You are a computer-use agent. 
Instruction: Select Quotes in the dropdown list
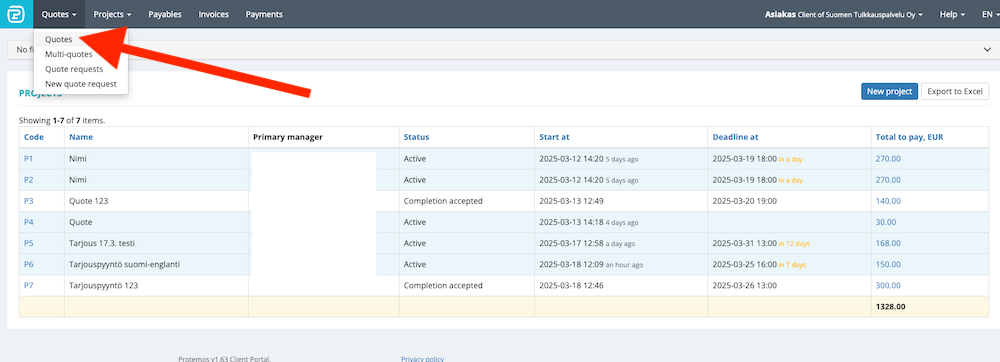click(x=59, y=39)
